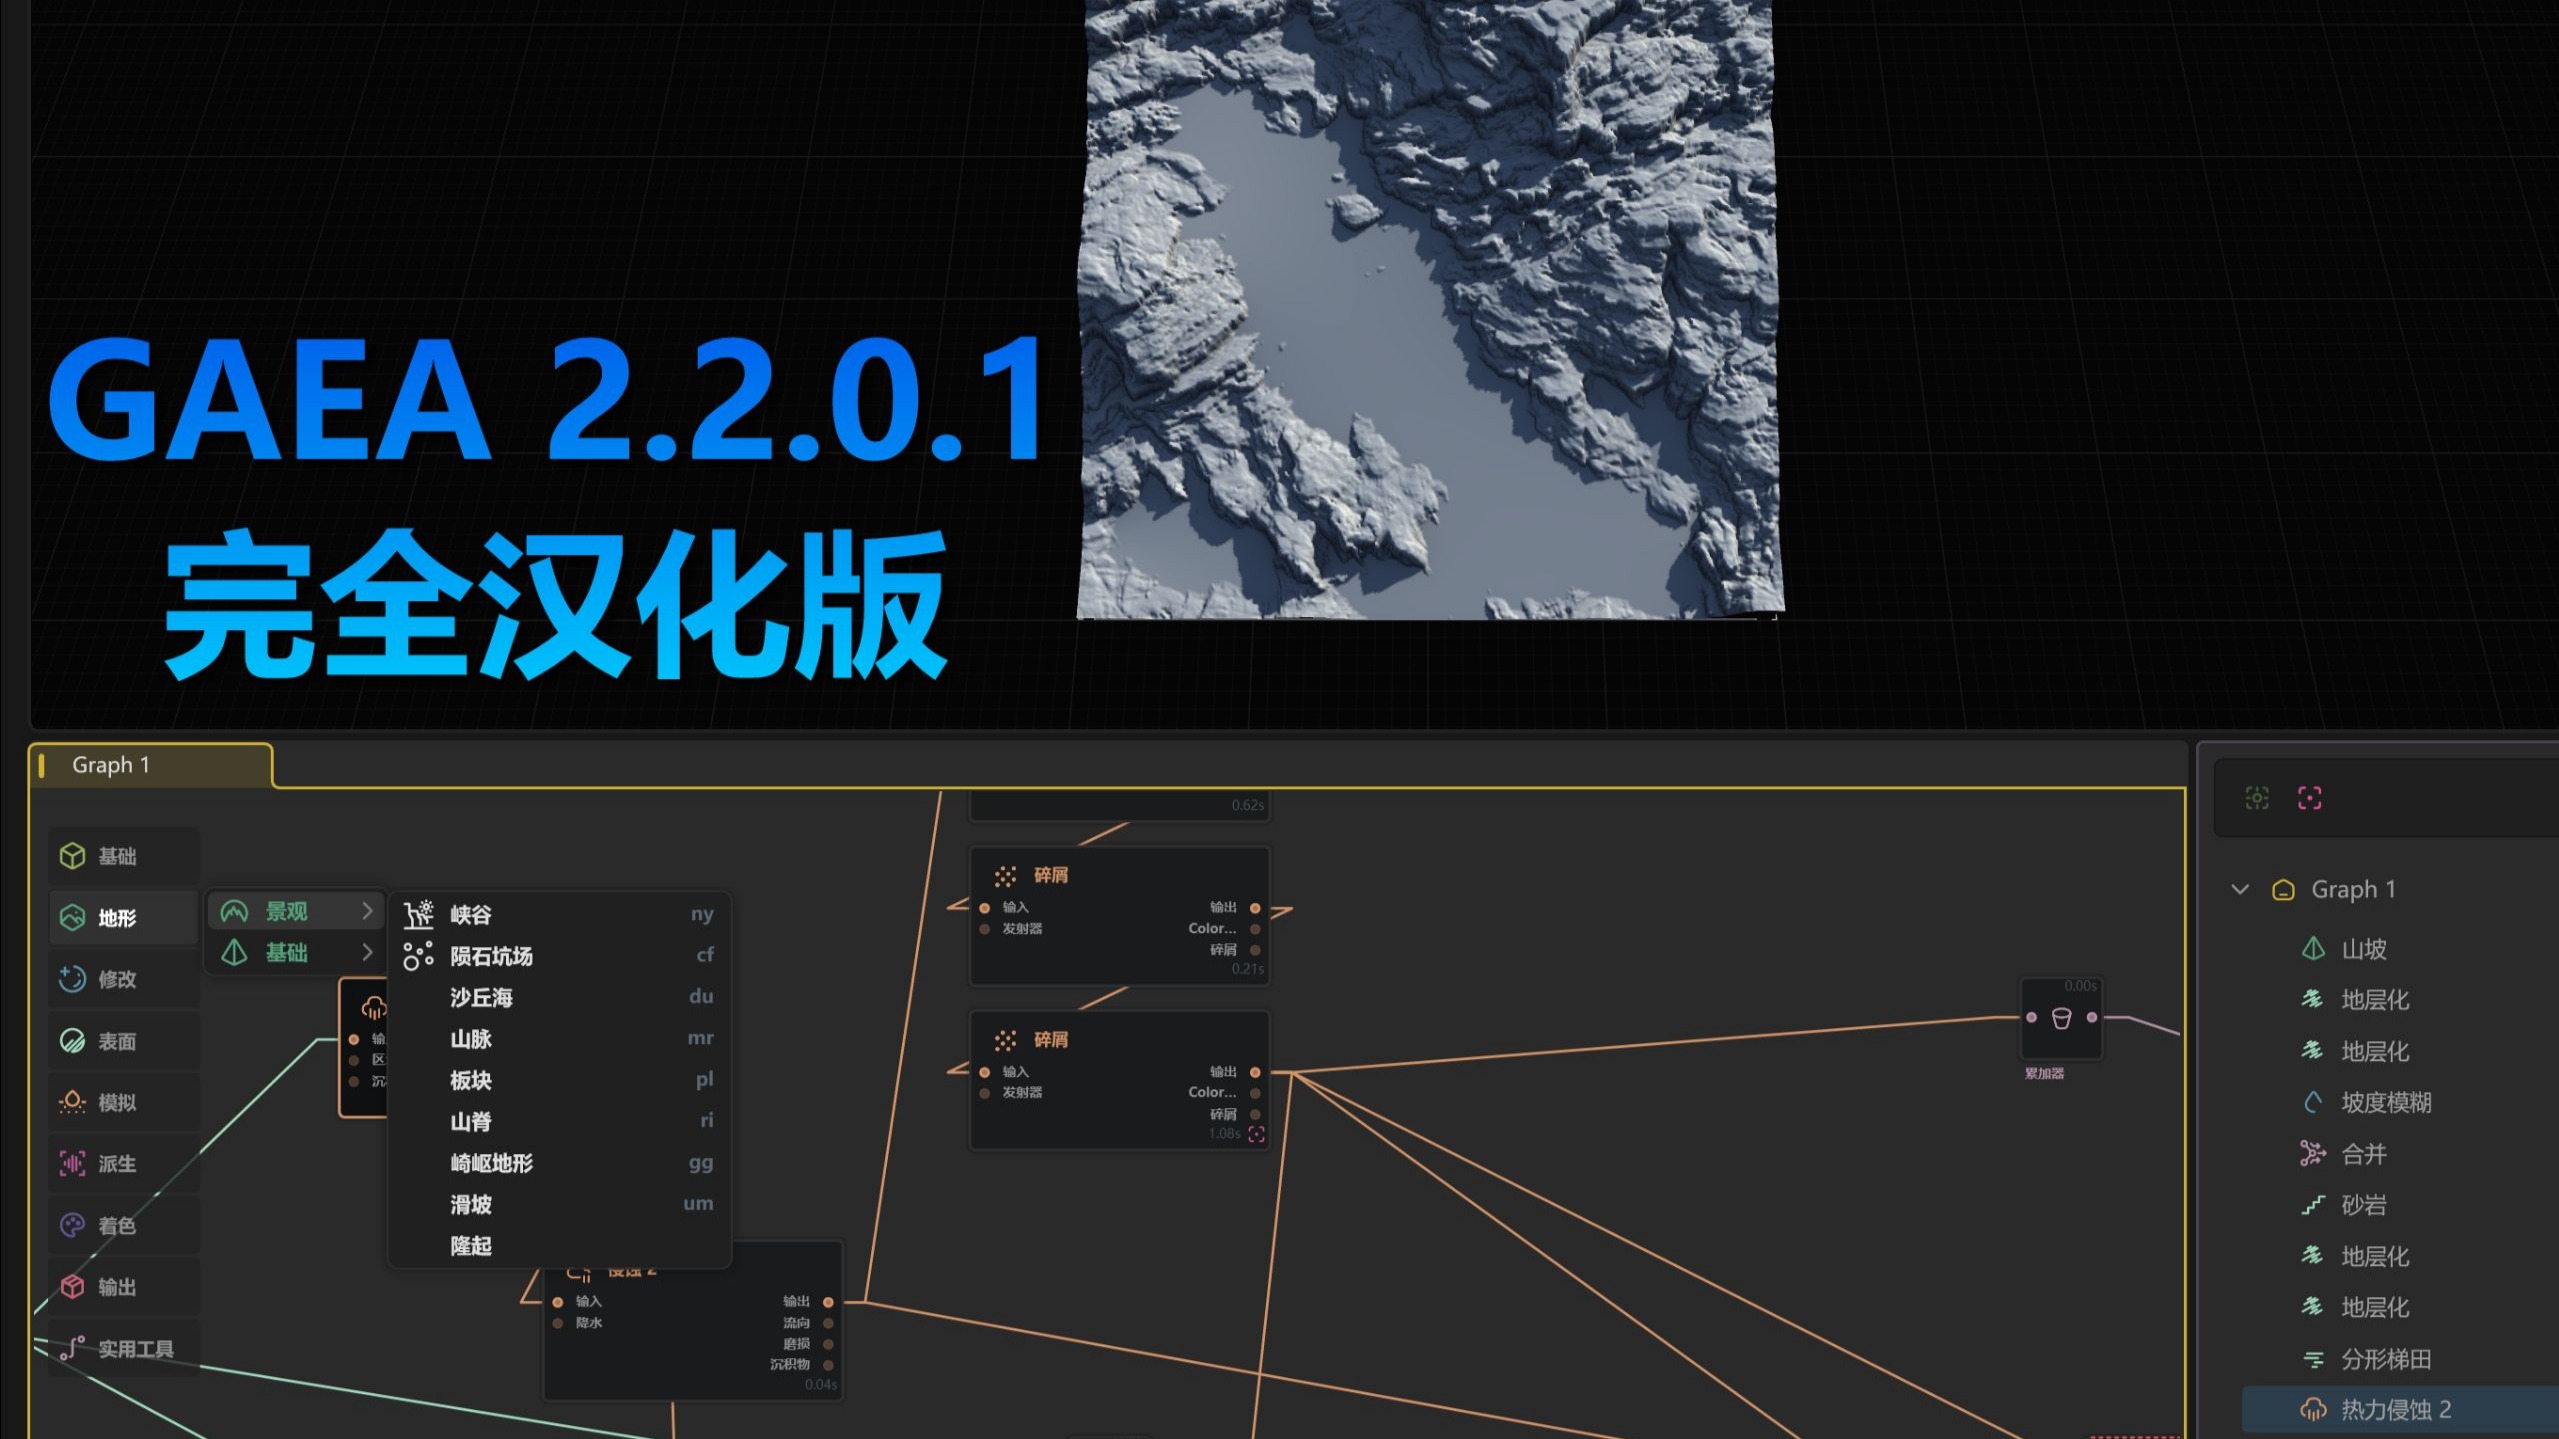Select 砂岩 in the outliner

[x=2364, y=1205]
